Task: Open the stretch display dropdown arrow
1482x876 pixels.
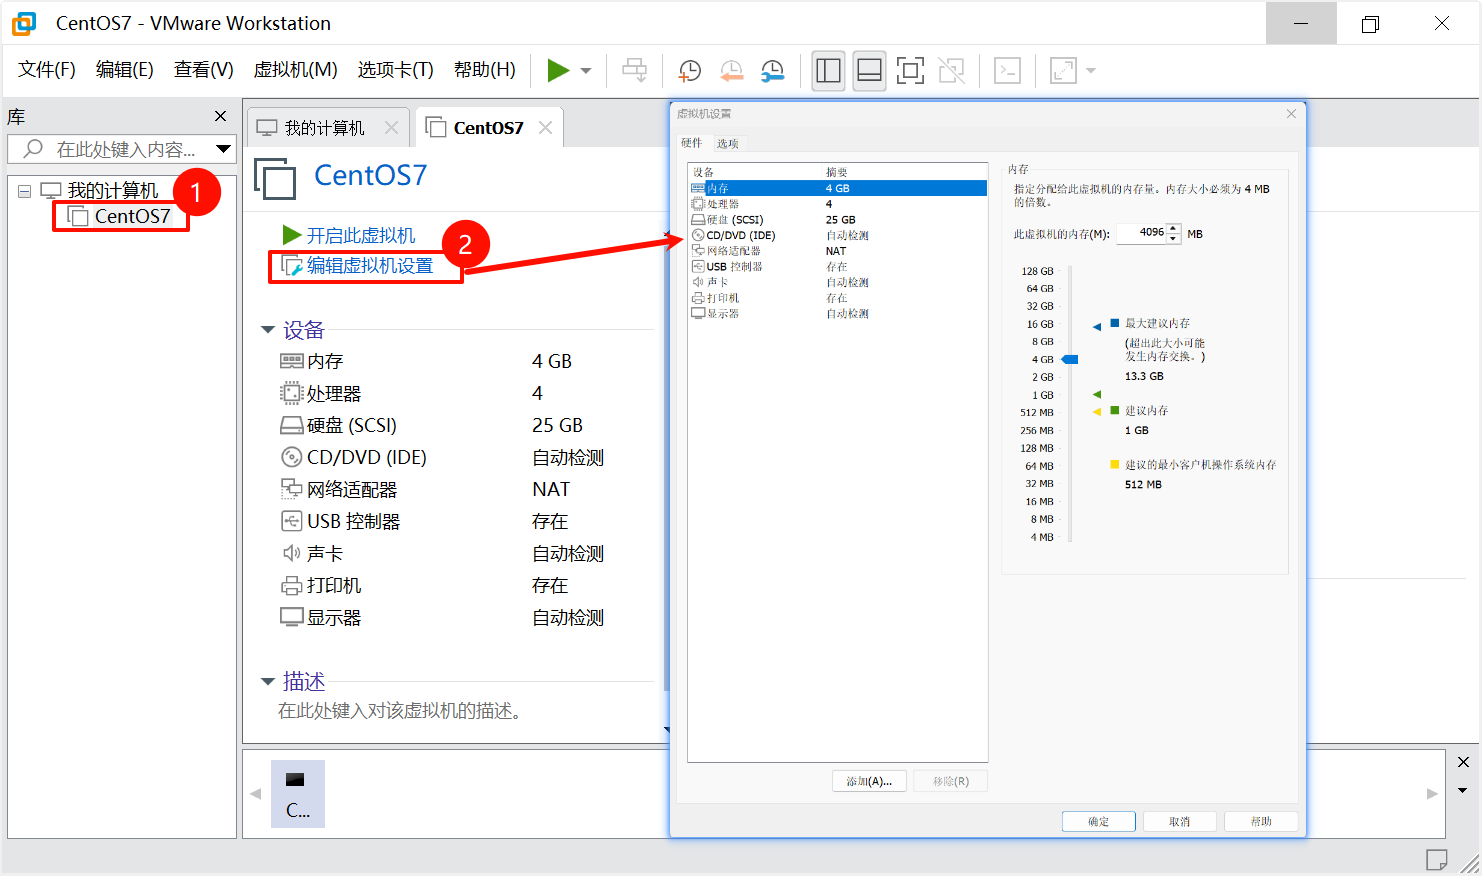Action: coord(1091,70)
